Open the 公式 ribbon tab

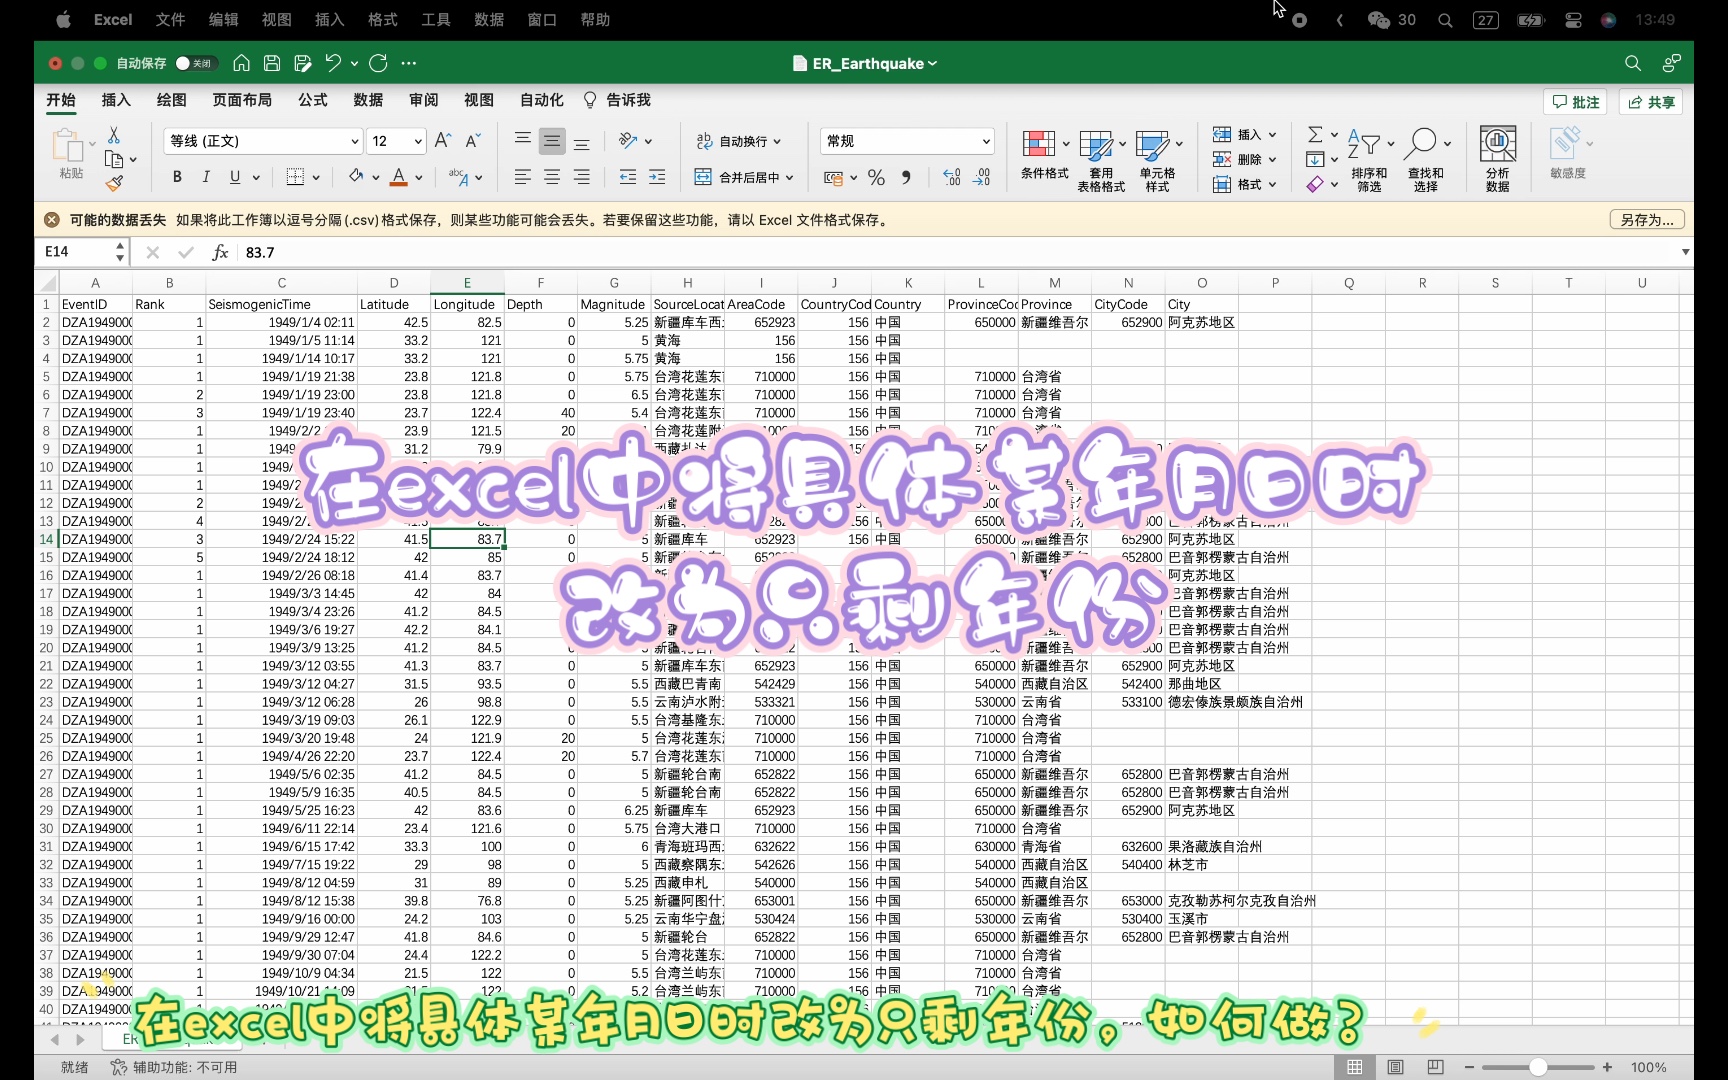pyautogui.click(x=313, y=100)
